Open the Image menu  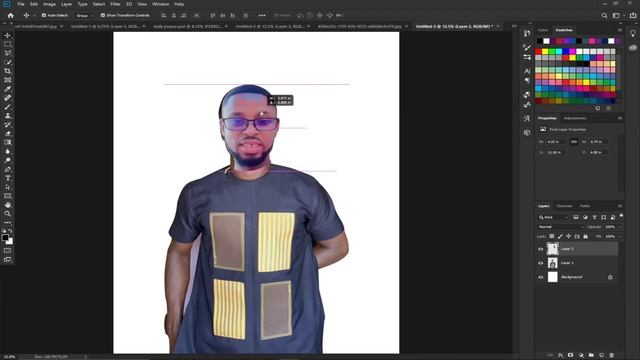coord(49,4)
